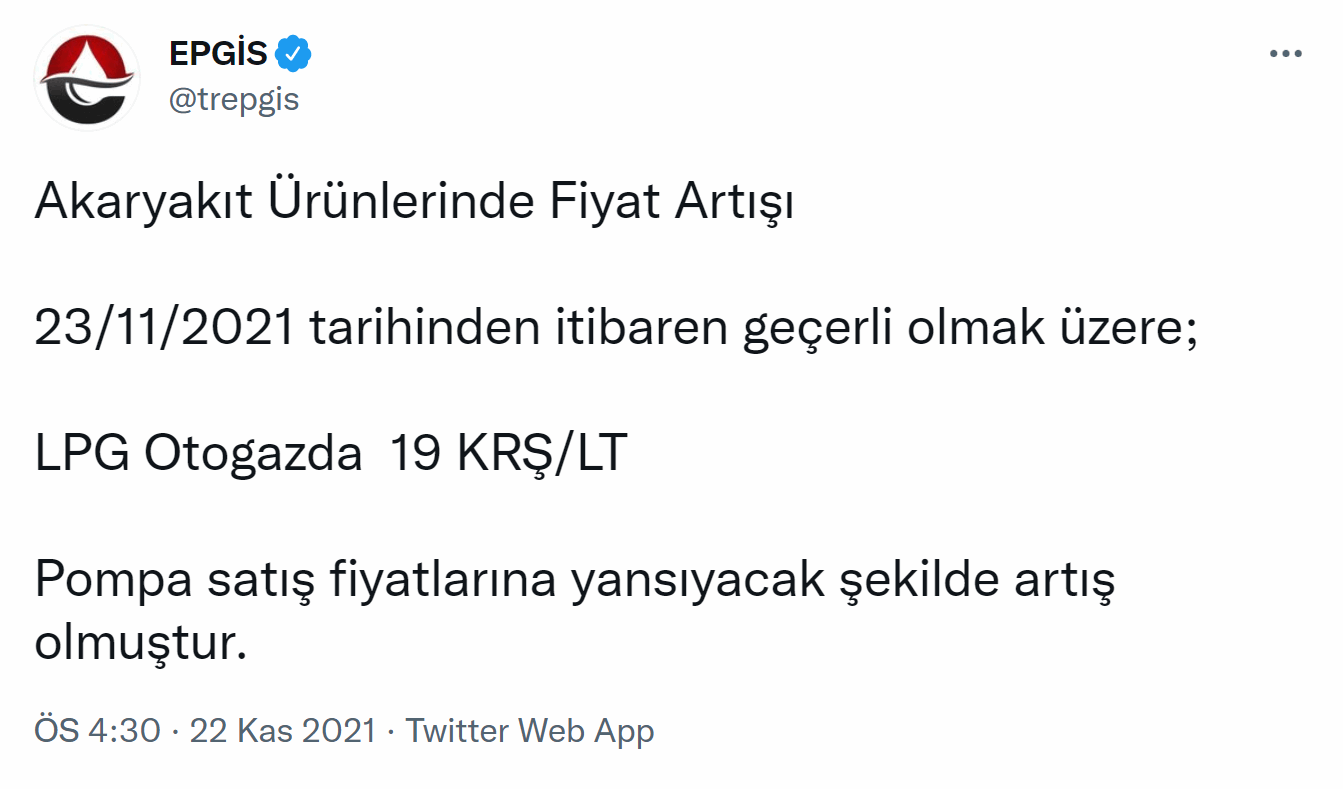Viewport: 1343px width, 789px height.
Task: Click the EPGİS display name
Action: 218,54
